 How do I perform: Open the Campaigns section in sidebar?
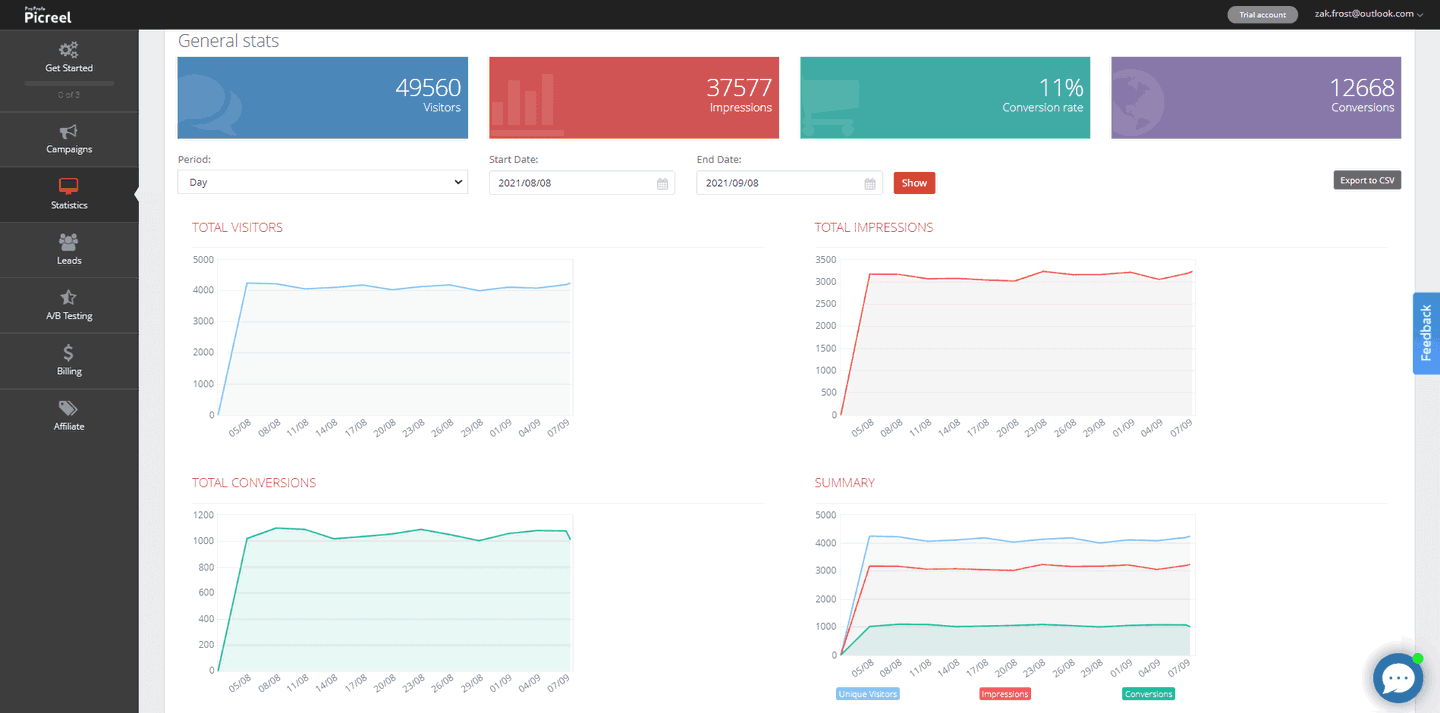[69, 138]
